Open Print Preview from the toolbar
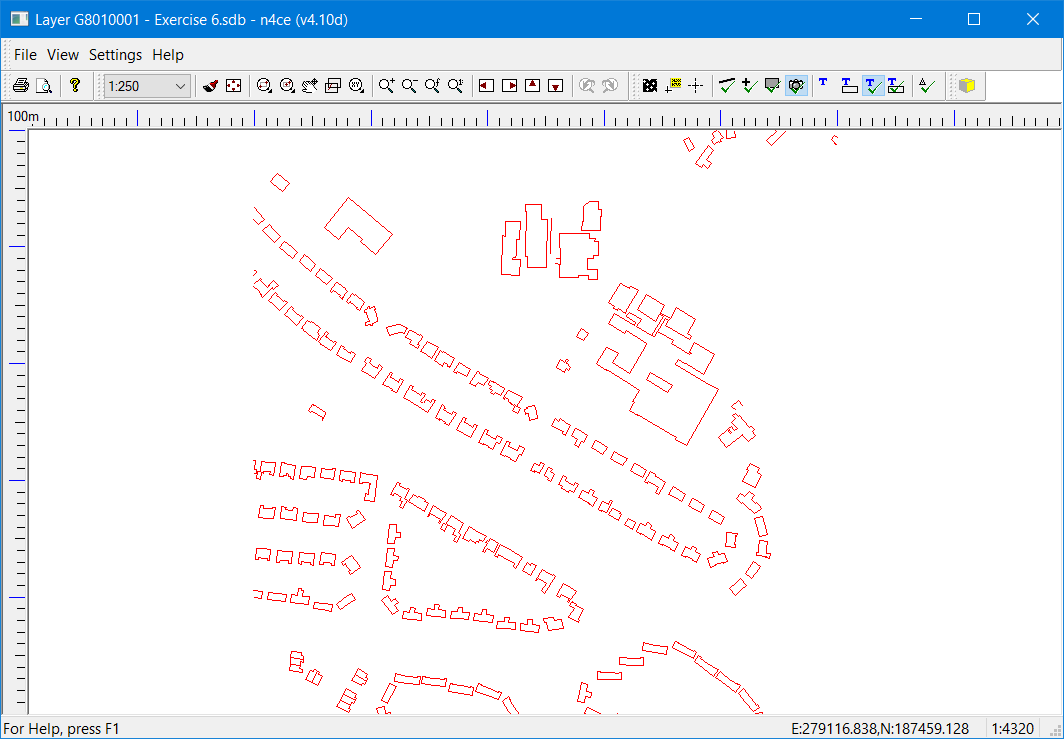The height and width of the screenshot is (739, 1064). 43,86
